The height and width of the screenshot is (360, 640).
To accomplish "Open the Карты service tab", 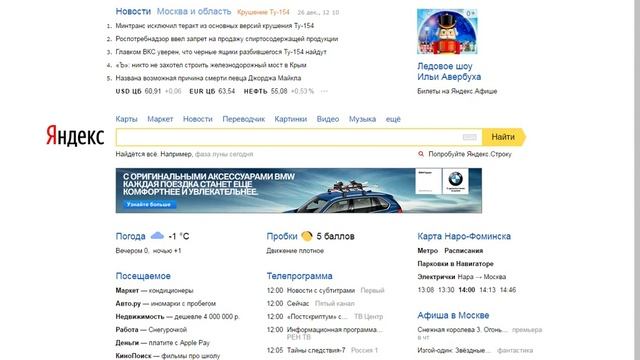I will [x=127, y=119].
